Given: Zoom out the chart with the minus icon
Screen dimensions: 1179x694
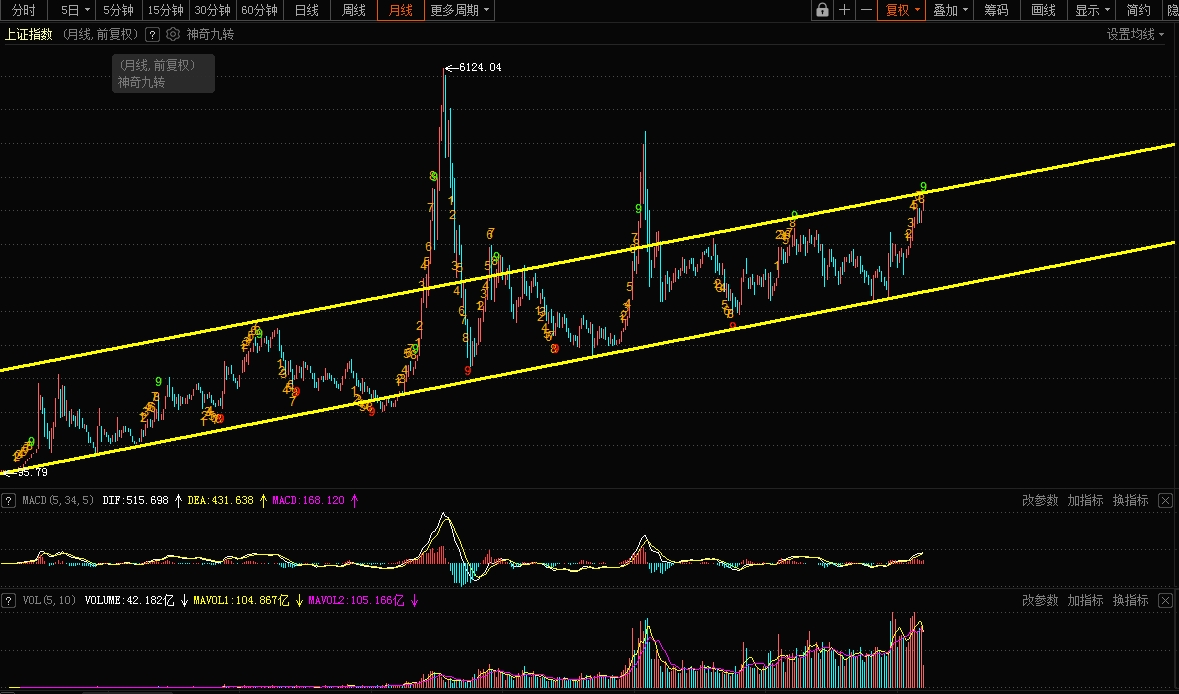Looking at the screenshot, I should click(x=866, y=10).
